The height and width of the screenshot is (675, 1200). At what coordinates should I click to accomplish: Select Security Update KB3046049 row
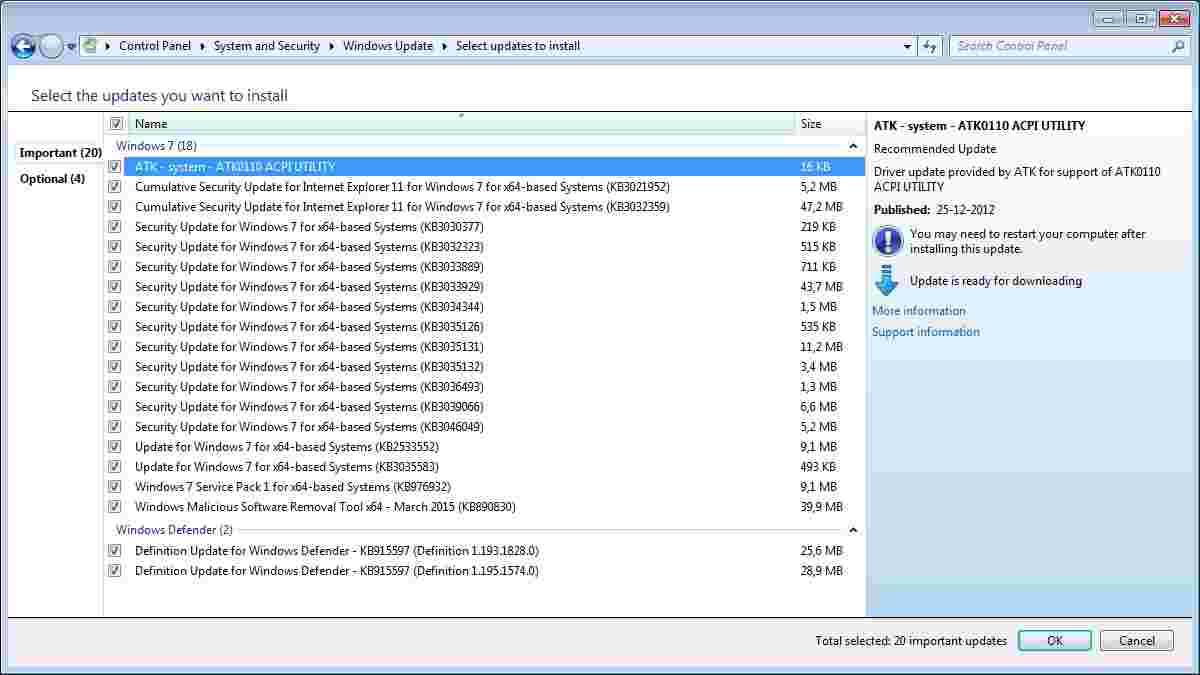[485, 427]
